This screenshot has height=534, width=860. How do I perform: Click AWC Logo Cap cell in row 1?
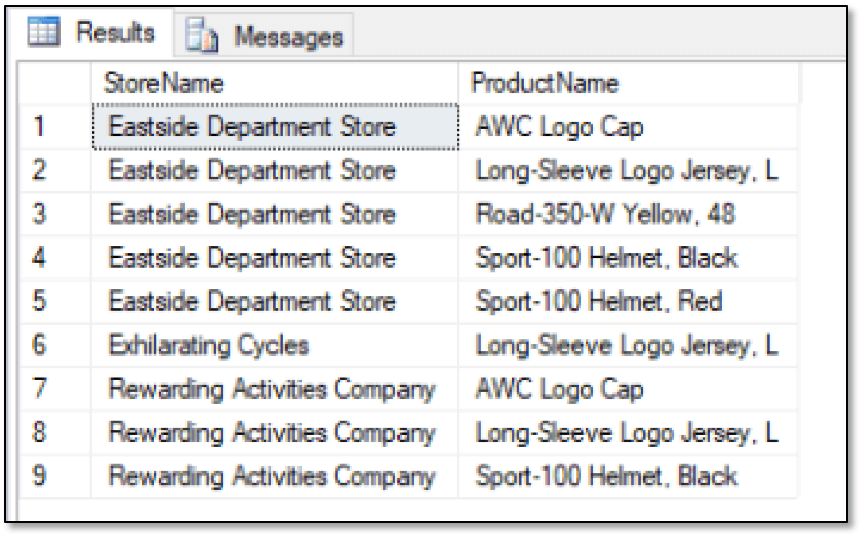click(627, 127)
